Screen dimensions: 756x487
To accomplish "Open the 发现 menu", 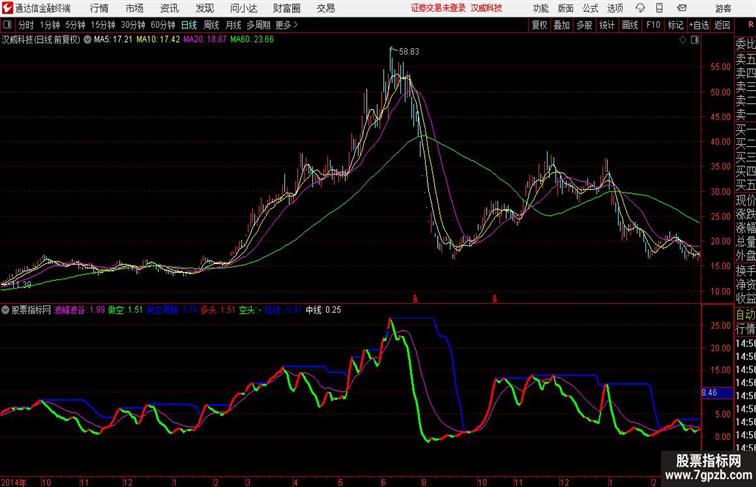I will tap(205, 8).
